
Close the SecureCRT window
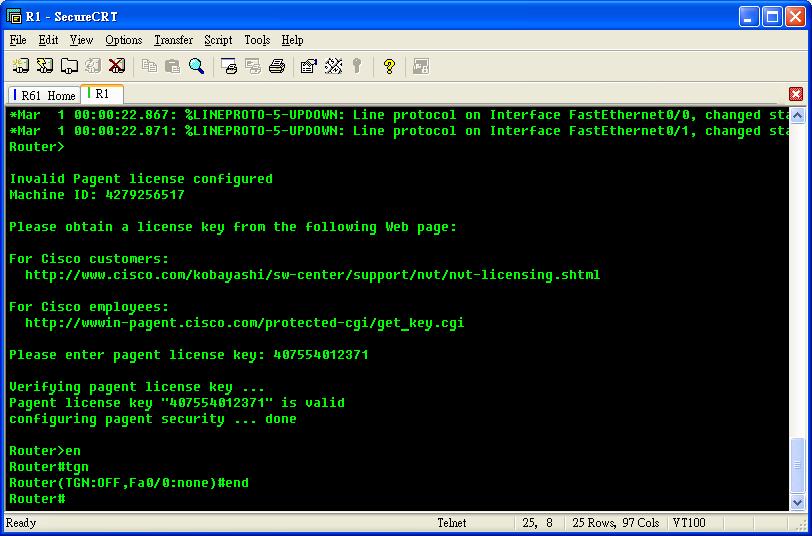tap(795, 17)
